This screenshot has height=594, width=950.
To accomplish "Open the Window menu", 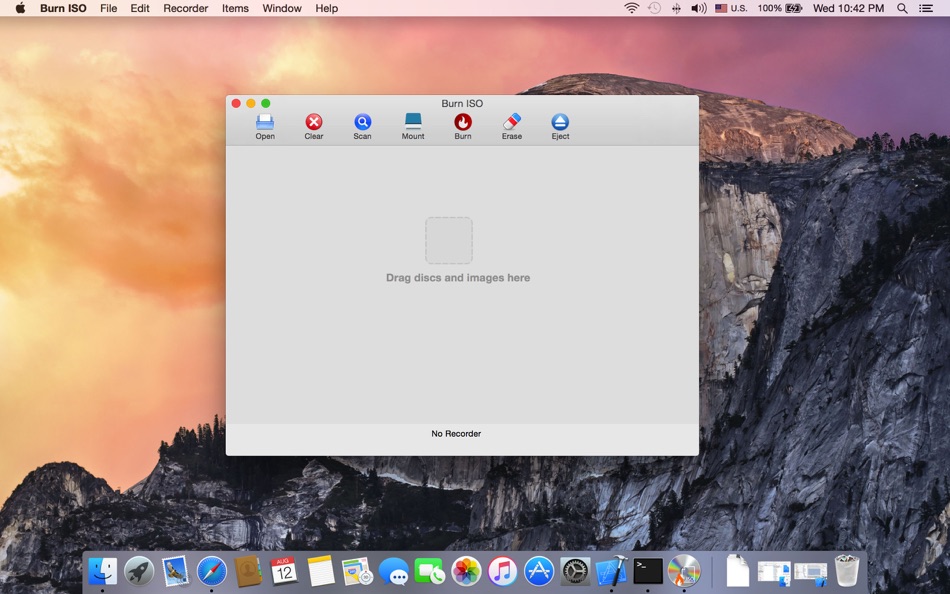I will (282, 8).
